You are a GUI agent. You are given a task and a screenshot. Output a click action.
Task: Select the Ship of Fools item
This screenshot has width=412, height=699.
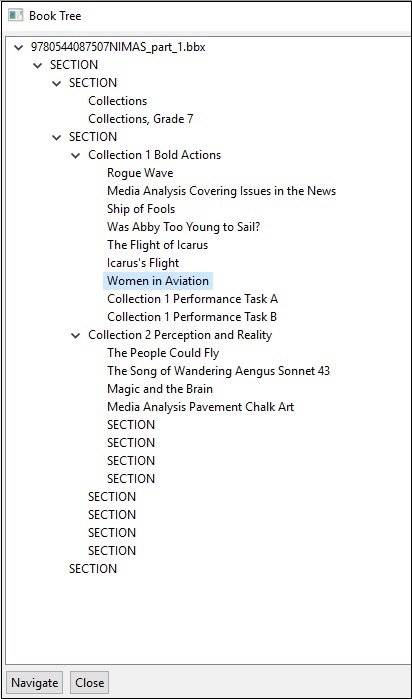pyautogui.click(x=141, y=209)
